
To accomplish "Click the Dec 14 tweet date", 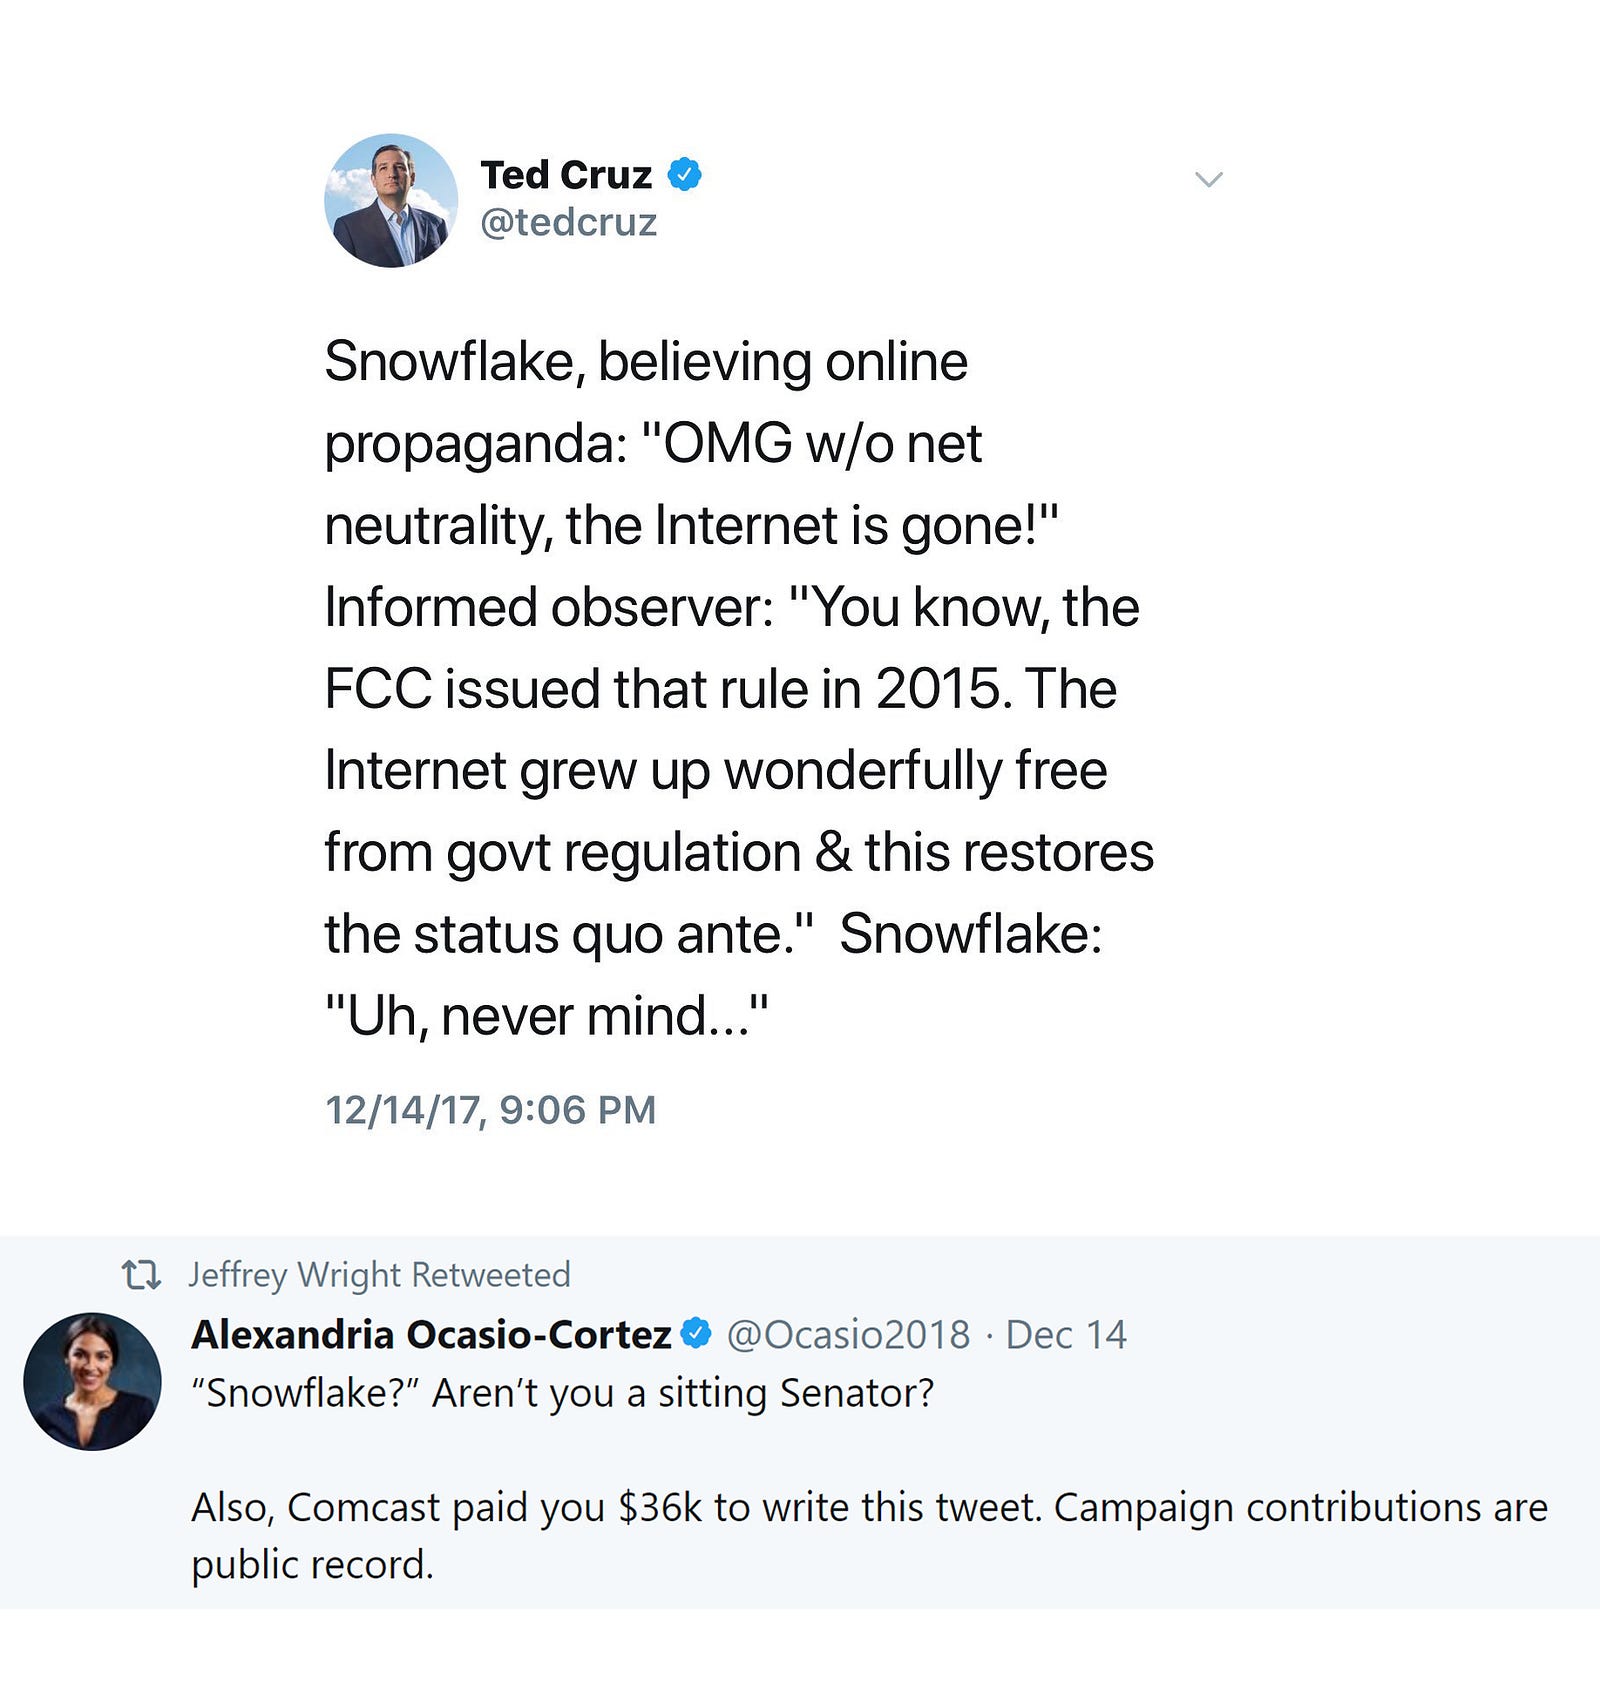I will [x=1066, y=1335].
